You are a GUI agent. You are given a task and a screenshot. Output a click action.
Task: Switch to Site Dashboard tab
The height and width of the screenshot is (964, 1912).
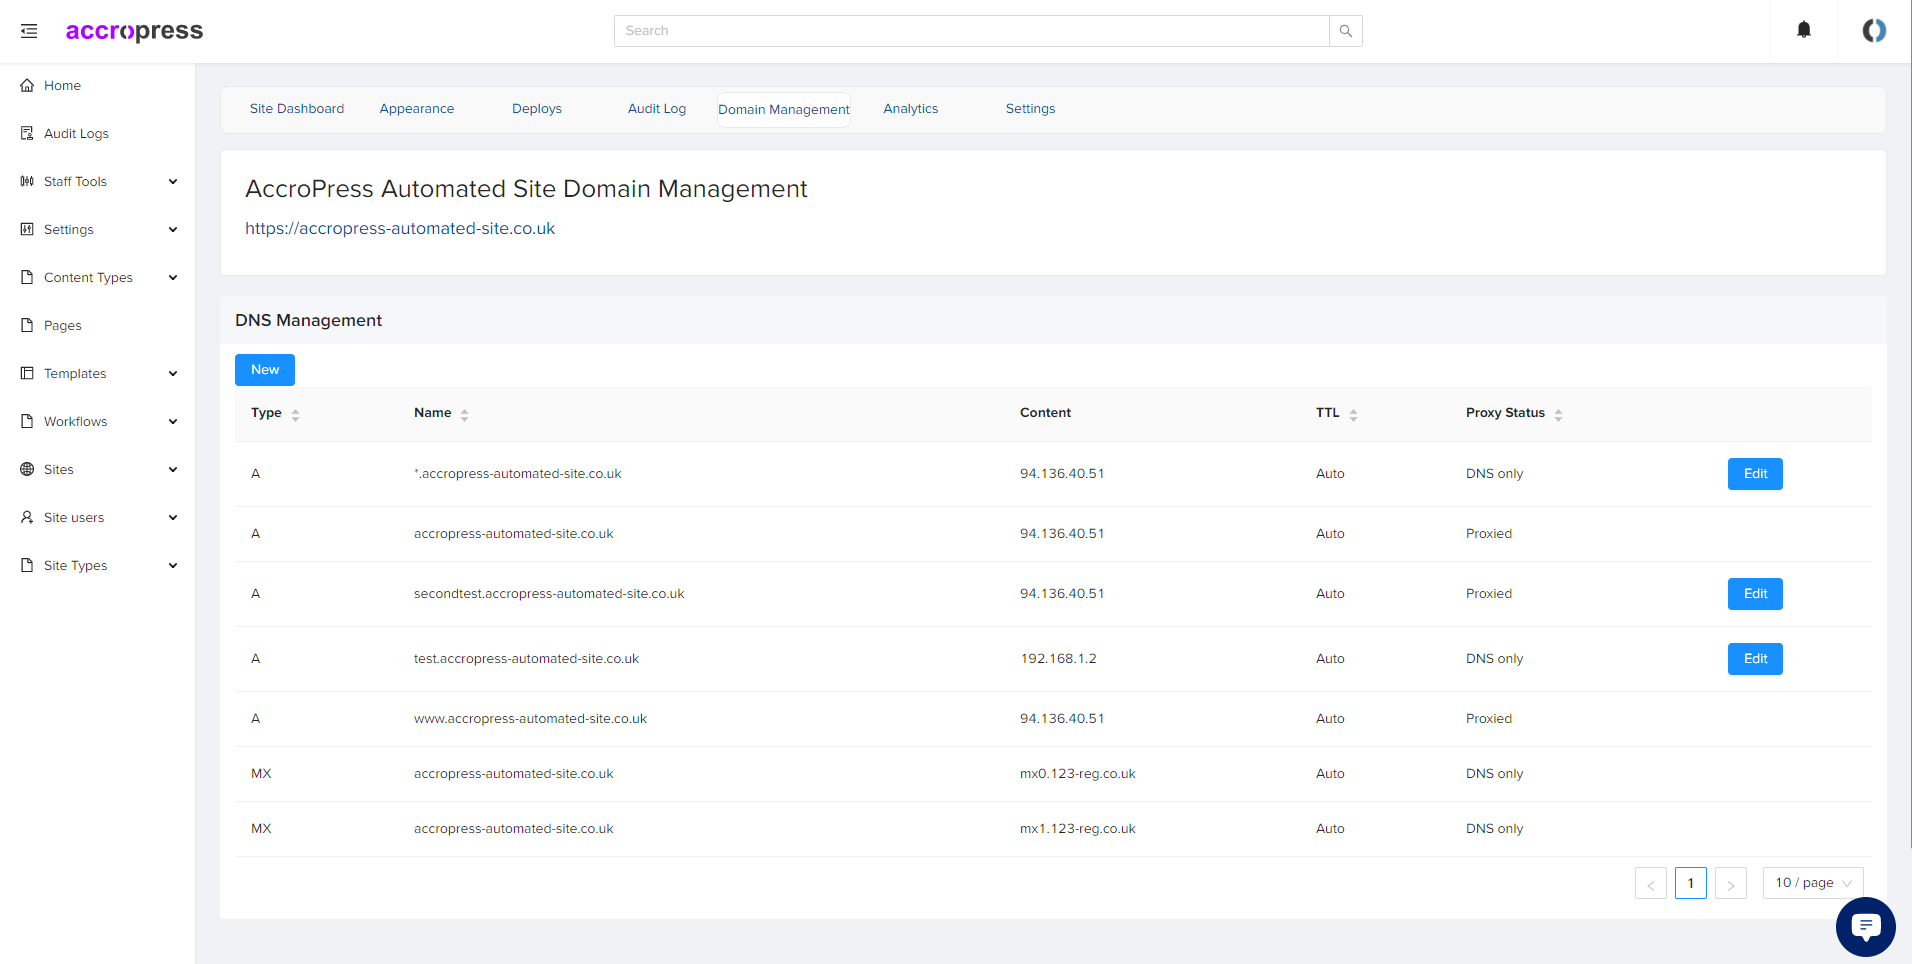coord(297,109)
